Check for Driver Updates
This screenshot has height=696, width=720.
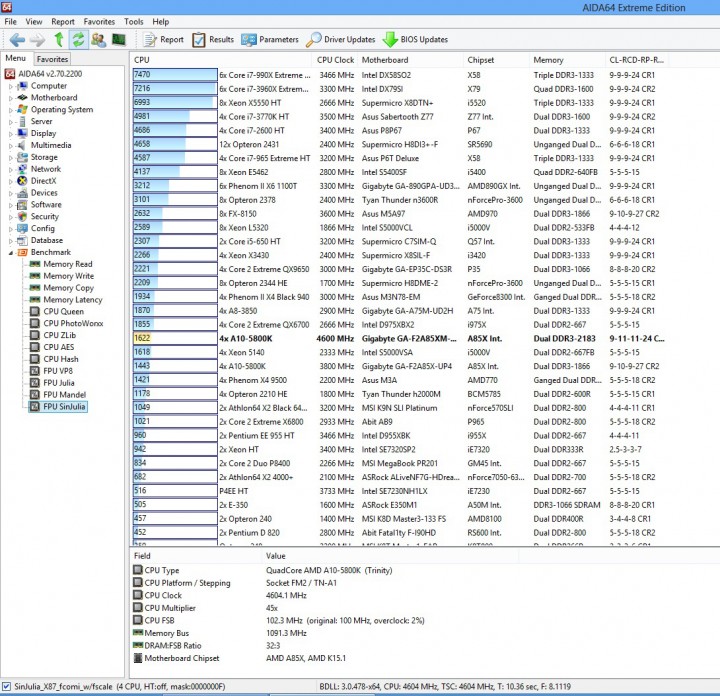point(340,39)
